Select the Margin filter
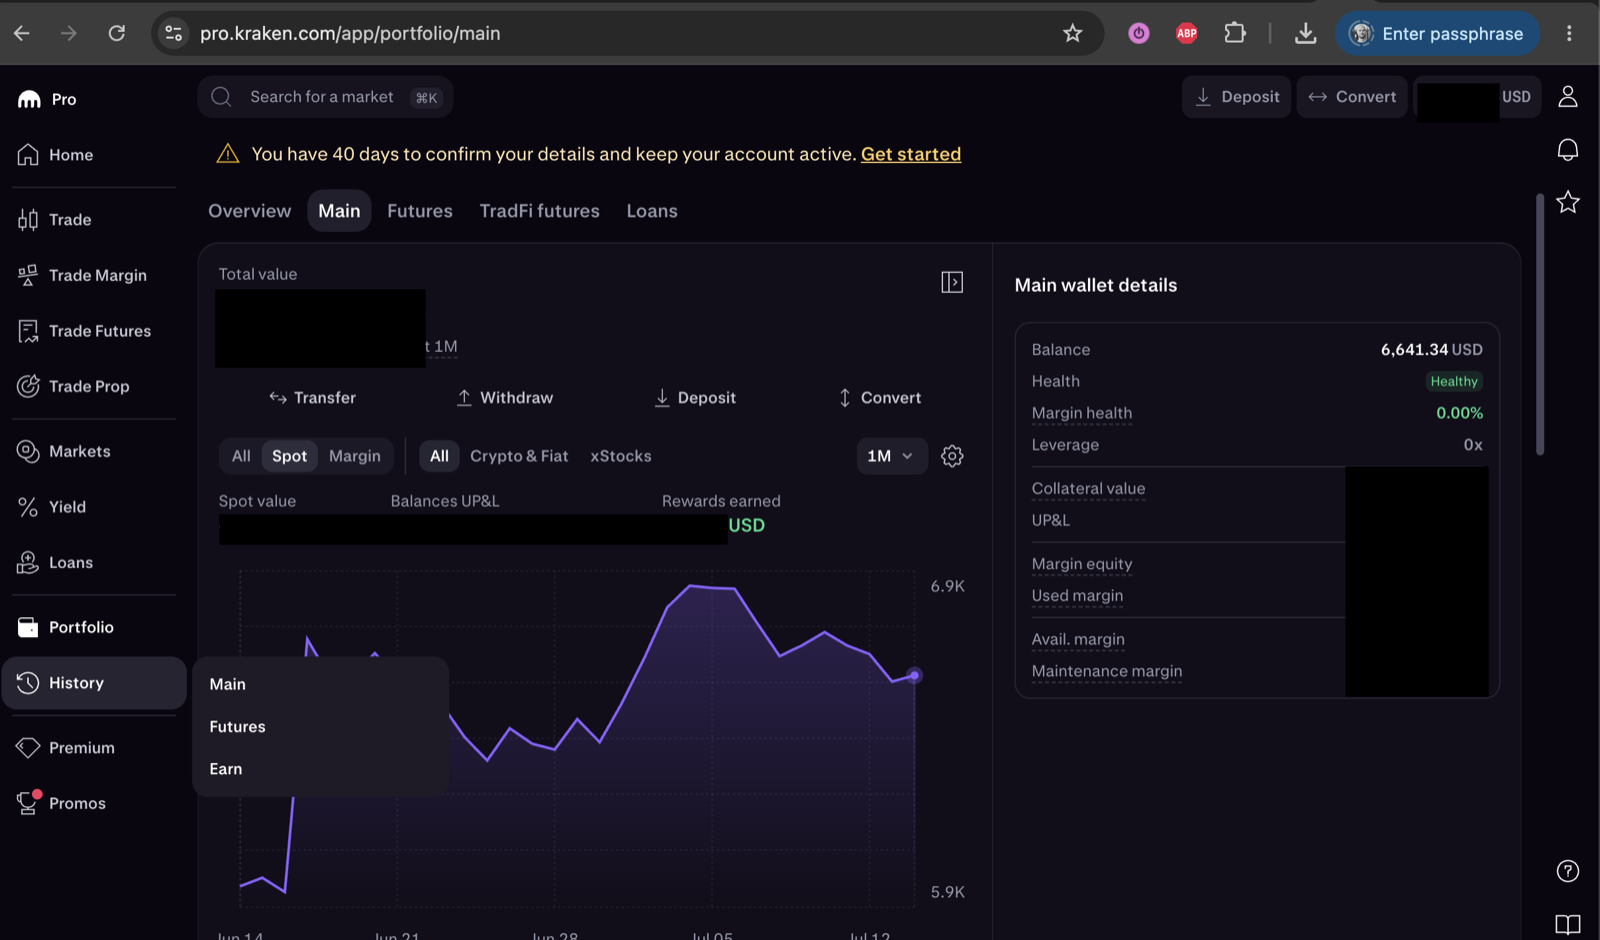Image resolution: width=1600 pixels, height=940 pixels. 355,456
